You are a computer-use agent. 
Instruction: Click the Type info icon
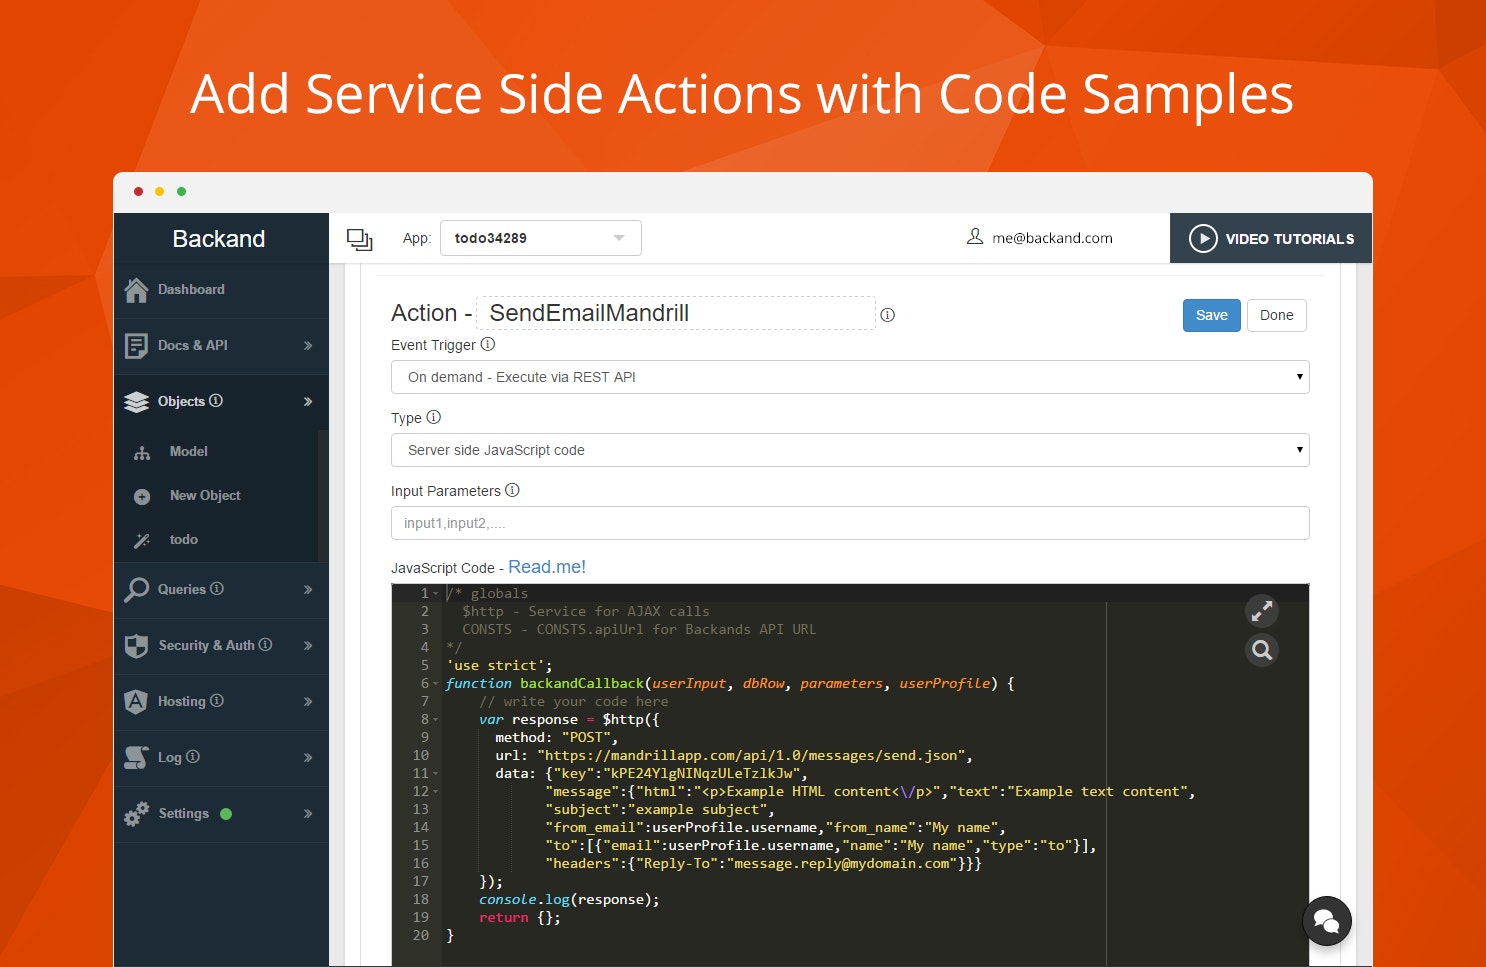coord(433,417)
